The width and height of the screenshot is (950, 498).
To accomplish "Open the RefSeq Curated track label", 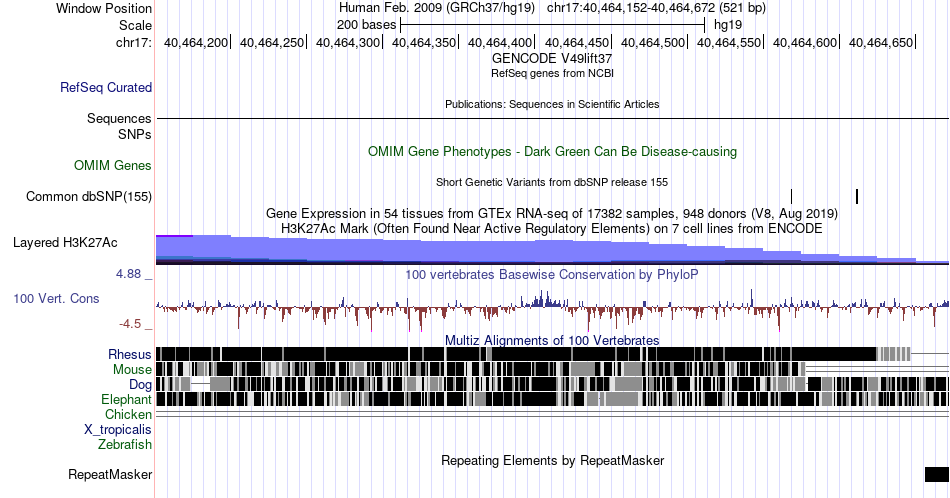I will point(106,87).
